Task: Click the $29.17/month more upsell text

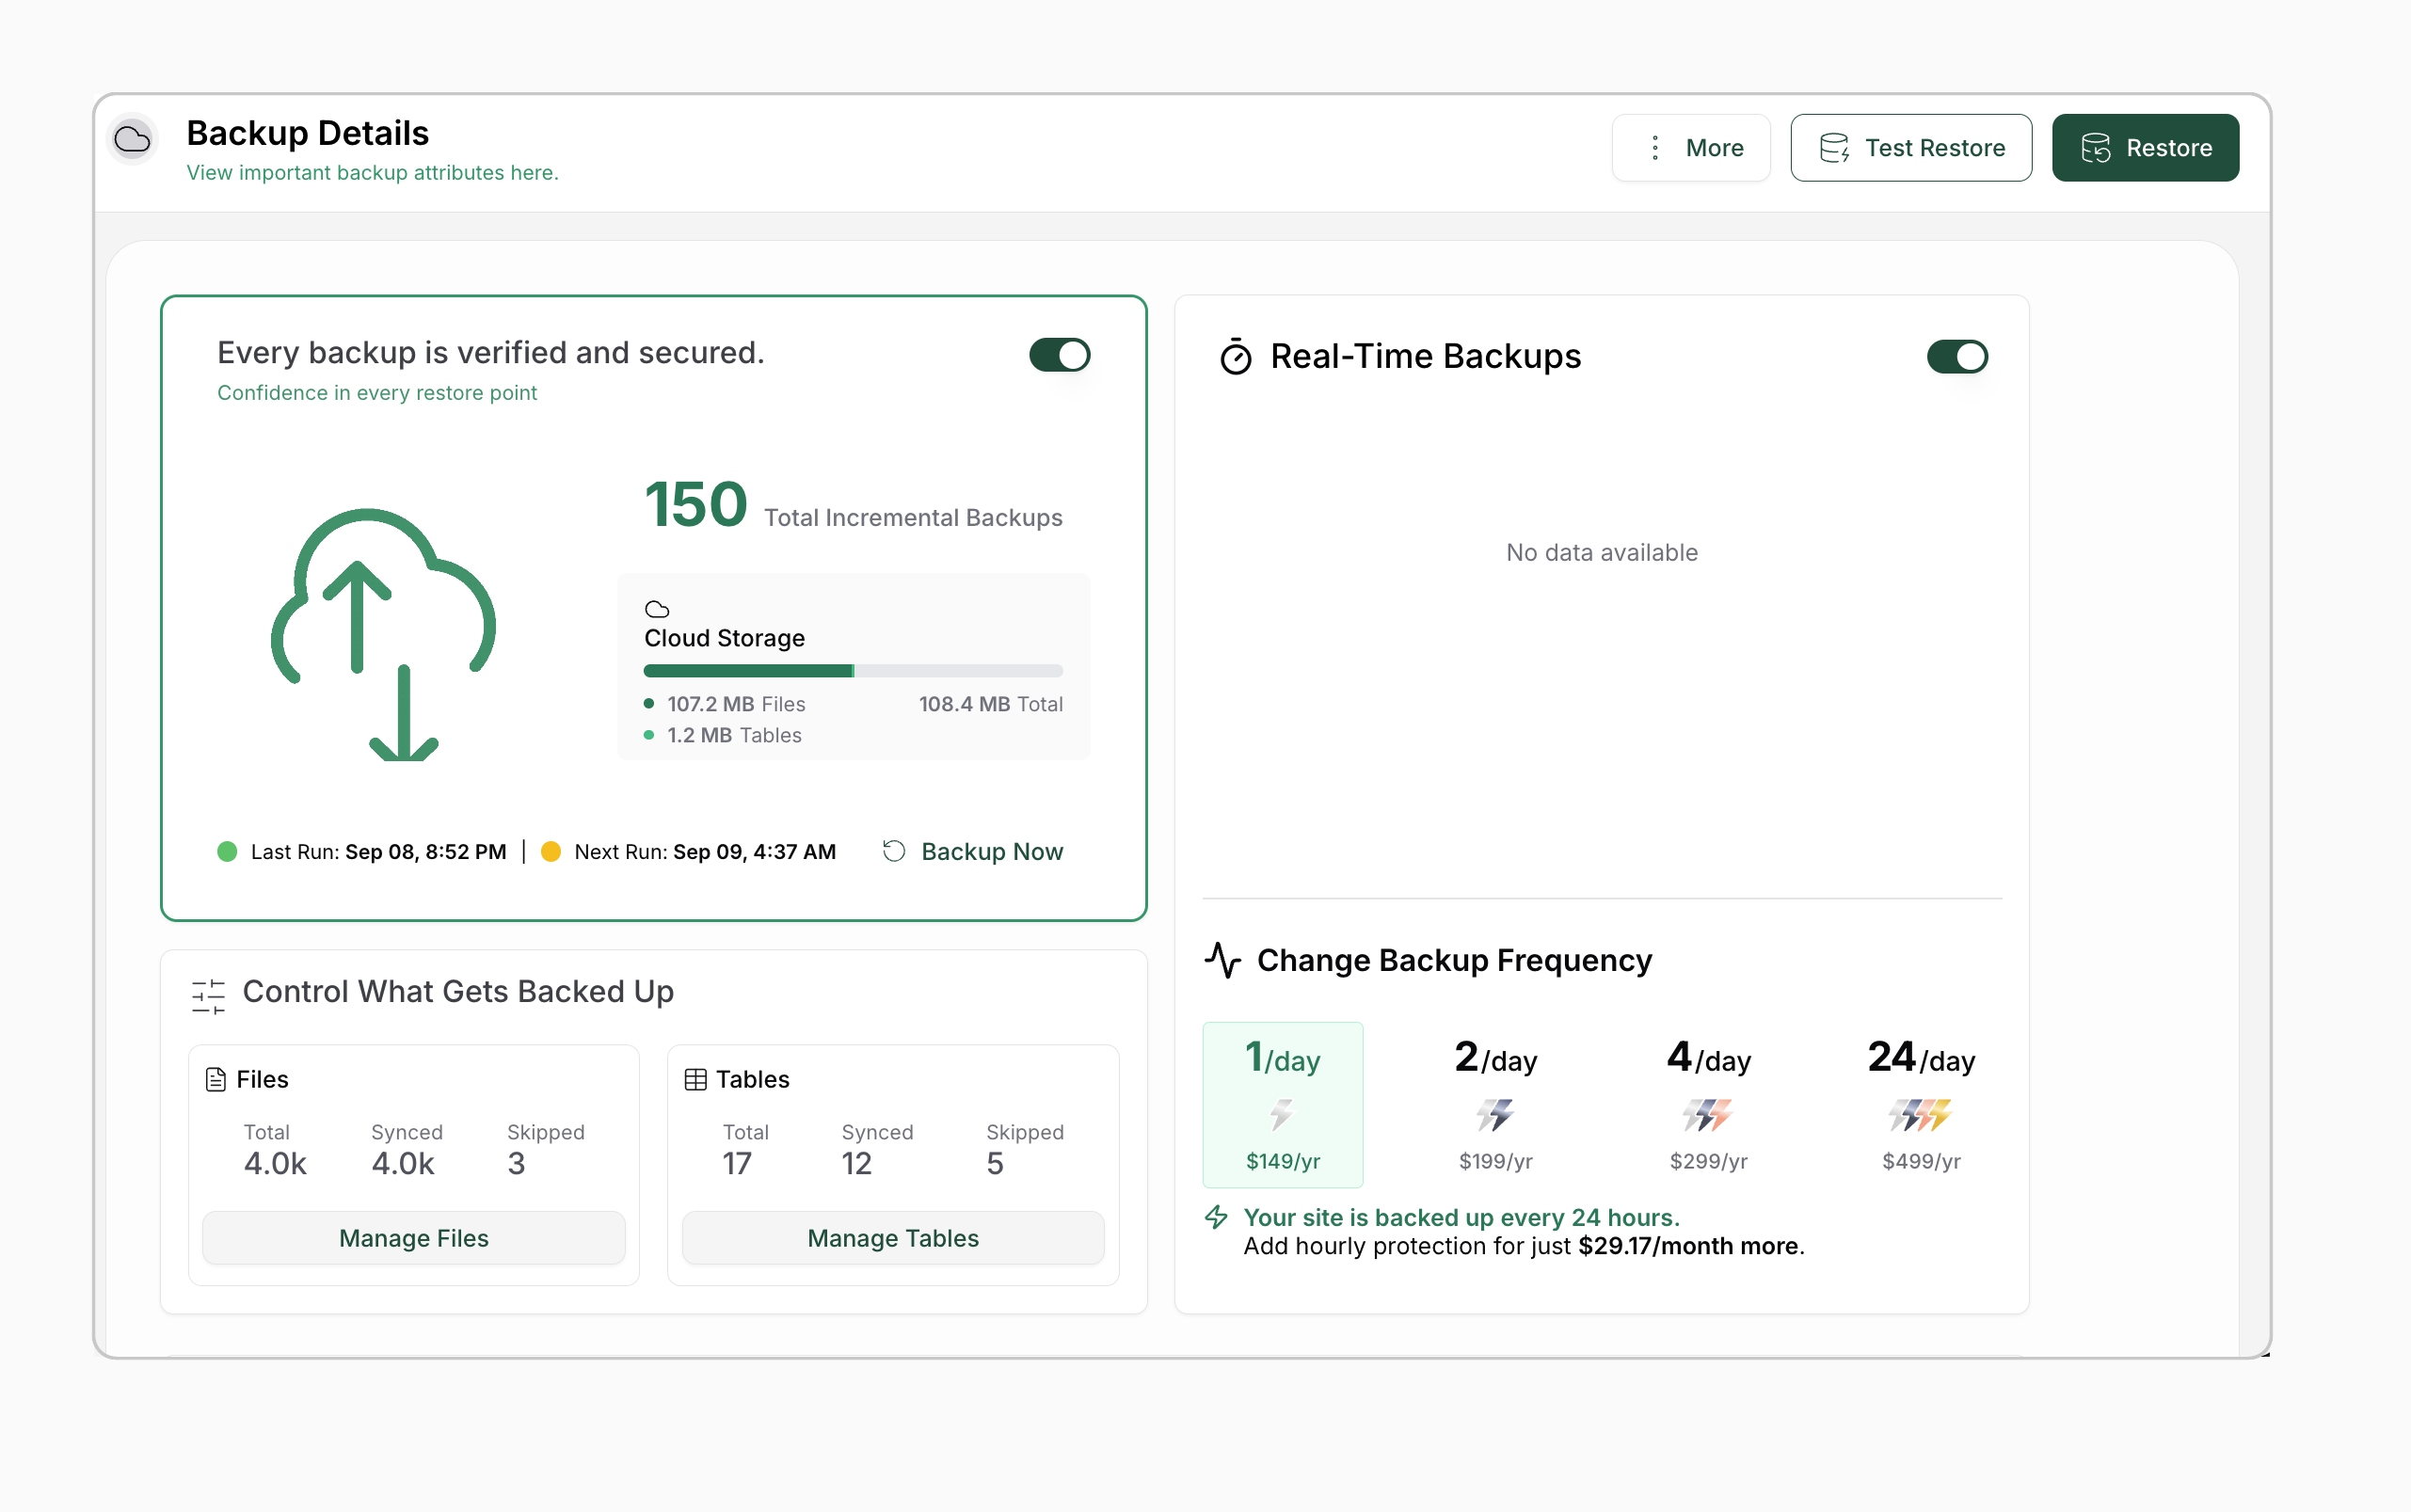Action: [1688, 1246]
